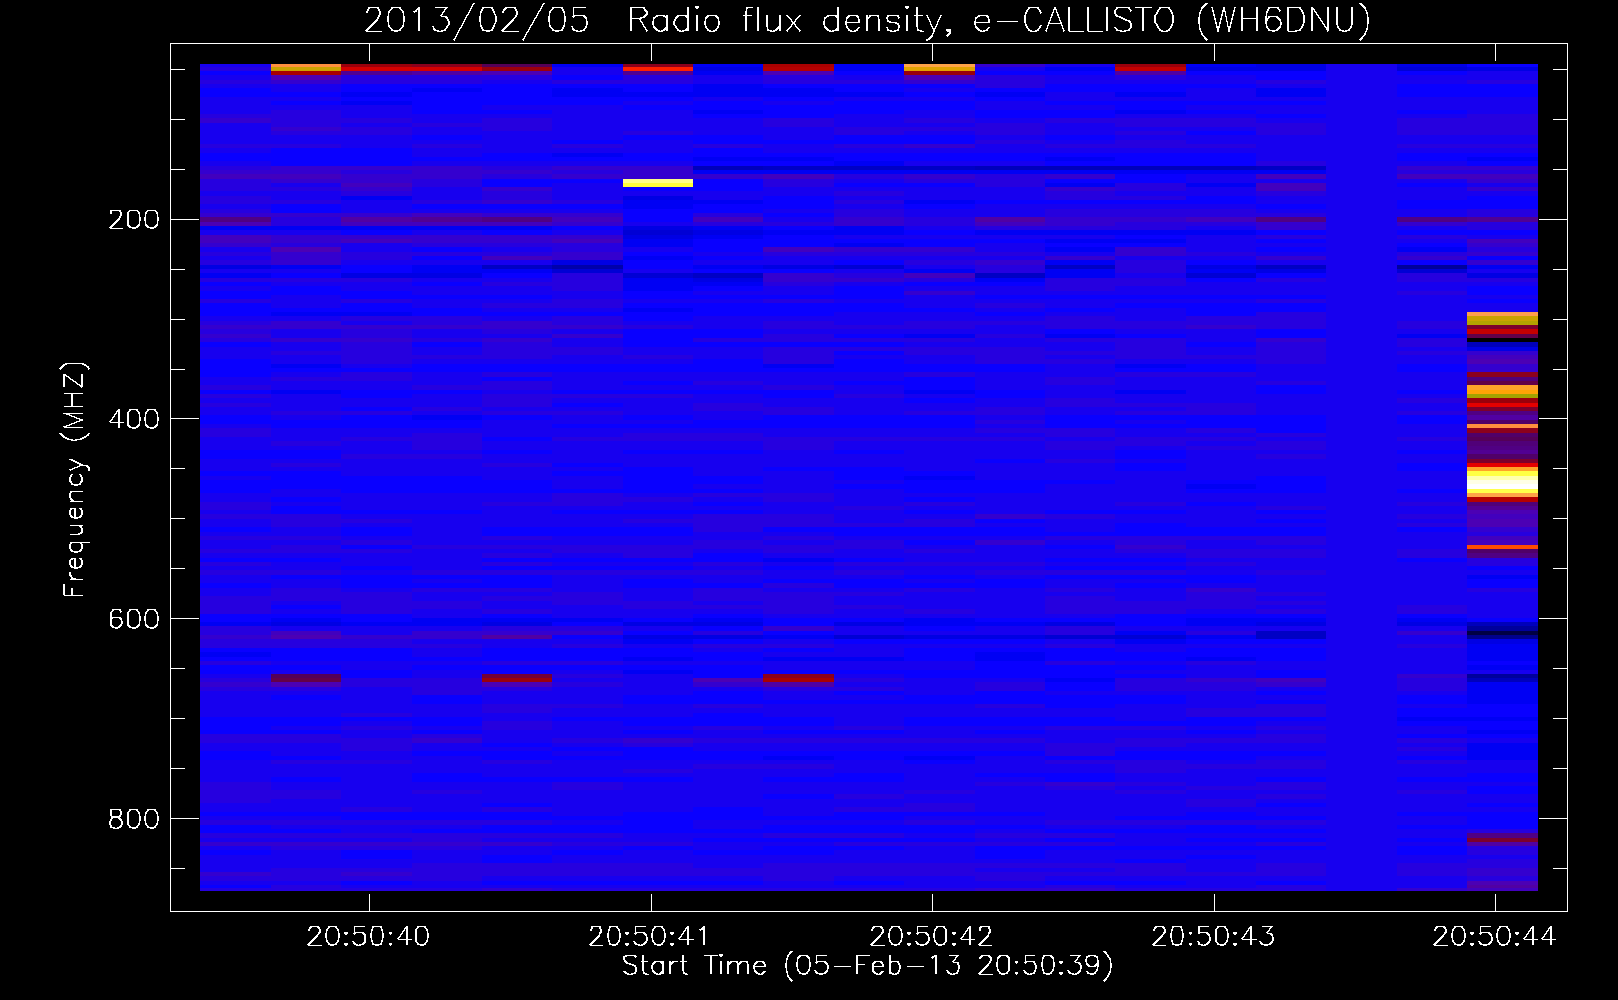Click the Start Time axis caption
The height and width of the screenshot is (1000, 1618).
(868, 966)
